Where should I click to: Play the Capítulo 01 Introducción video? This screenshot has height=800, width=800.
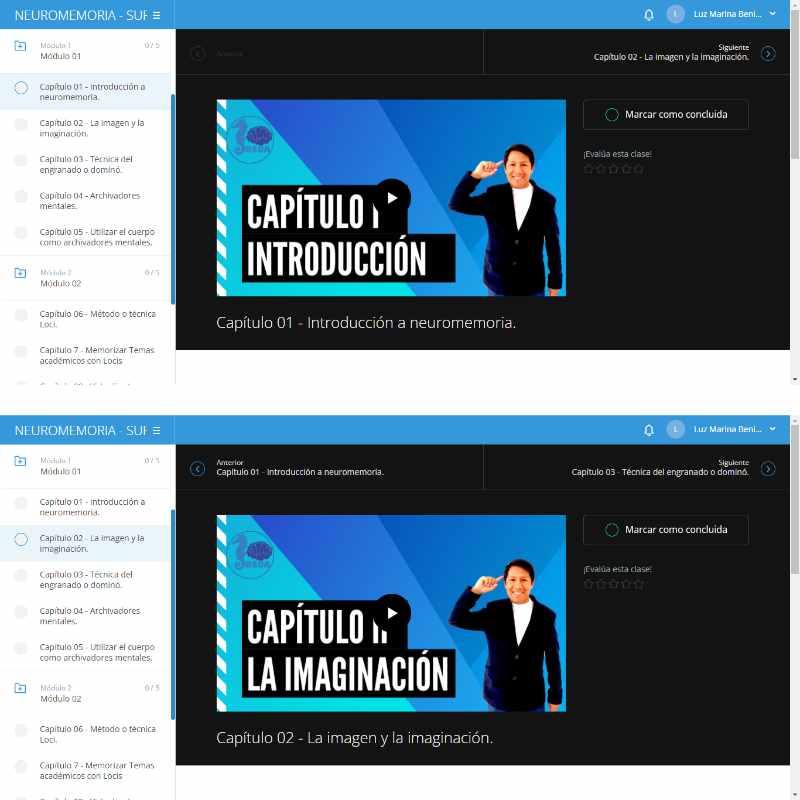pyautogui.click(x=392, y=197)
